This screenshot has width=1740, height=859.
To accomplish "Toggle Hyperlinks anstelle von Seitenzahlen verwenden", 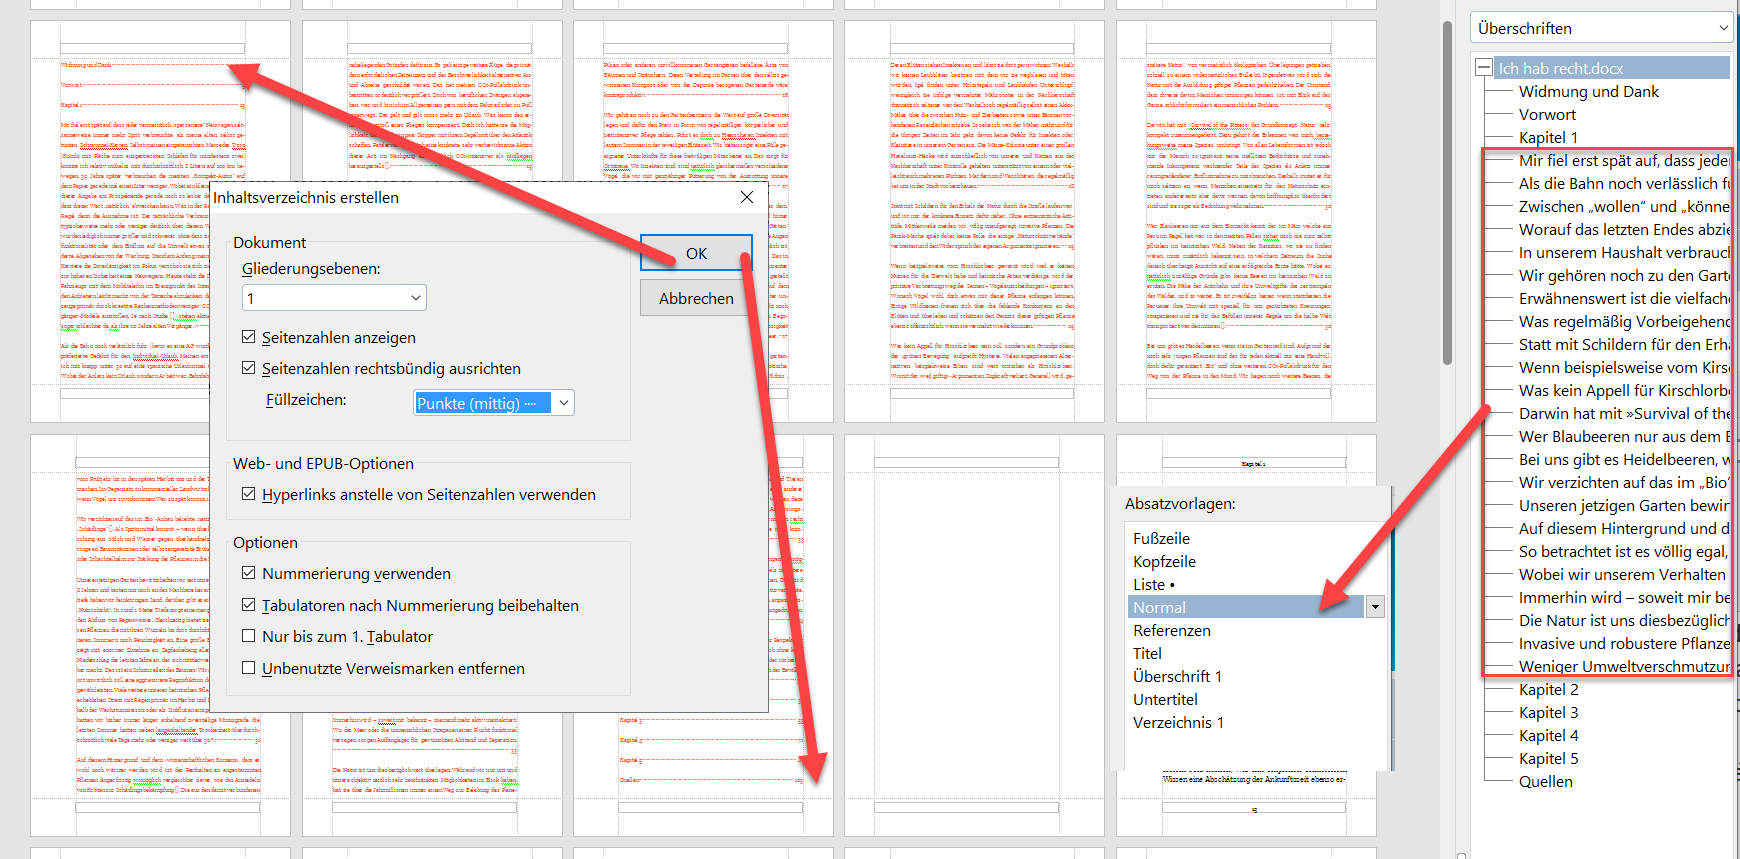I will click(249, 494).
